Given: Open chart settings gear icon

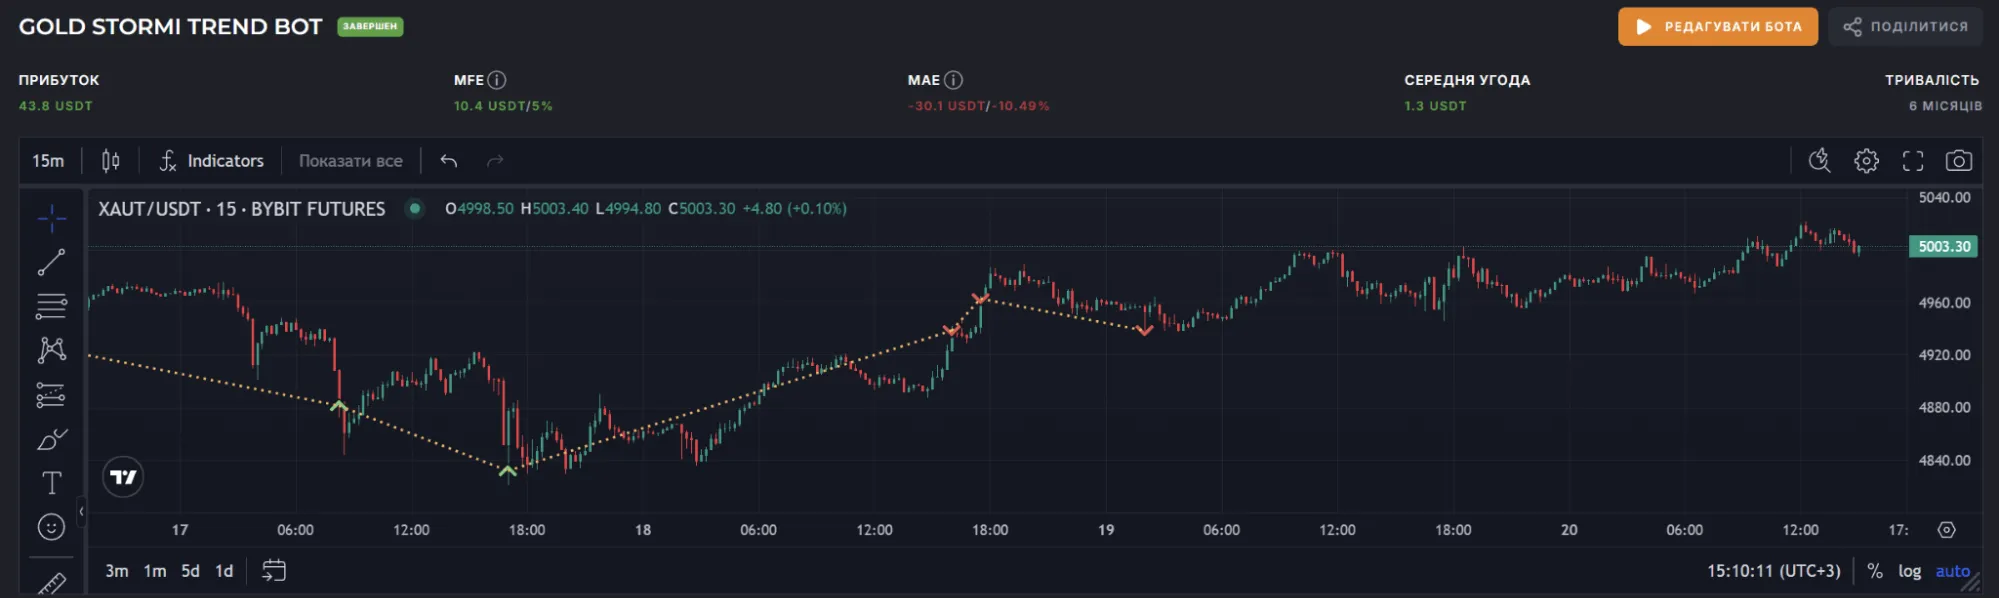Looking at the screenshot, I should tap(1866, 161).
